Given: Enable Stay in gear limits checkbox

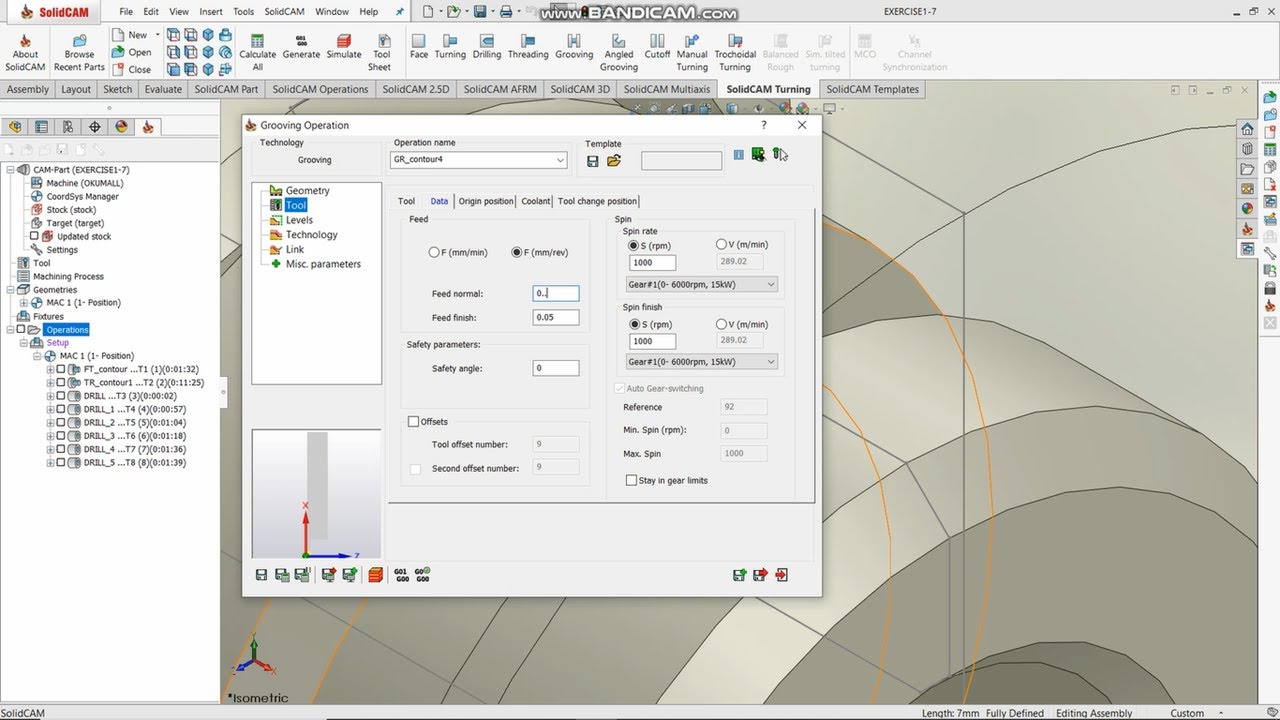Looking at the screenshot, I should coord(631,480).
